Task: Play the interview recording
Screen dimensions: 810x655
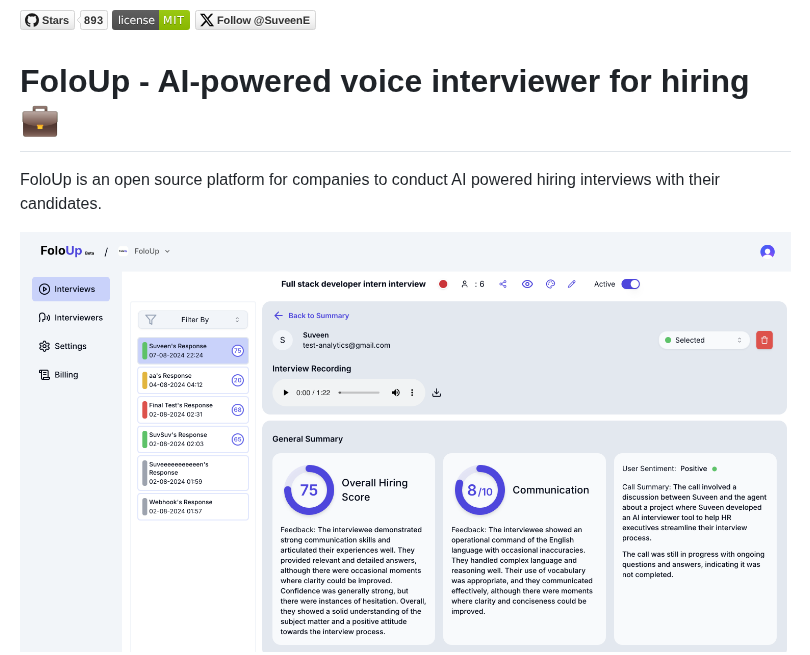Action: pyautogui.click(x=286, y=393)
